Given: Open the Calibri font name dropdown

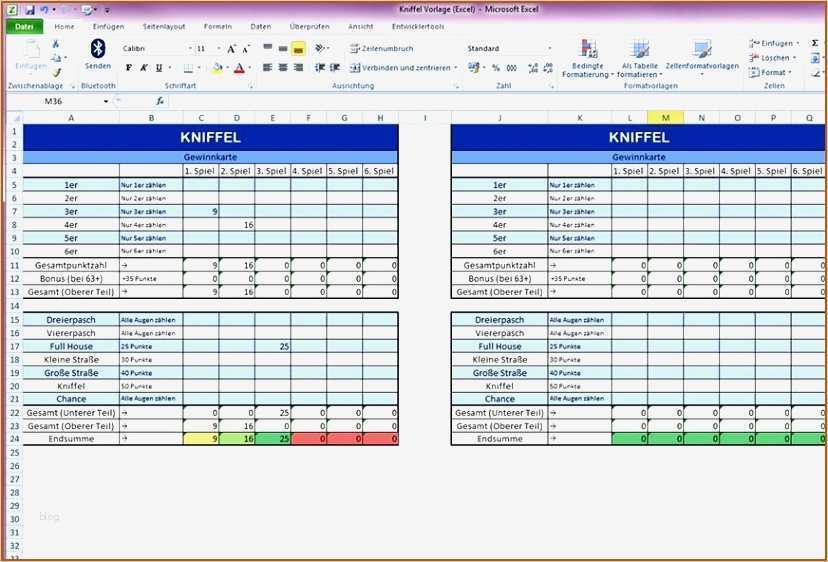Looking at the screenshot, I should point(190,49).
